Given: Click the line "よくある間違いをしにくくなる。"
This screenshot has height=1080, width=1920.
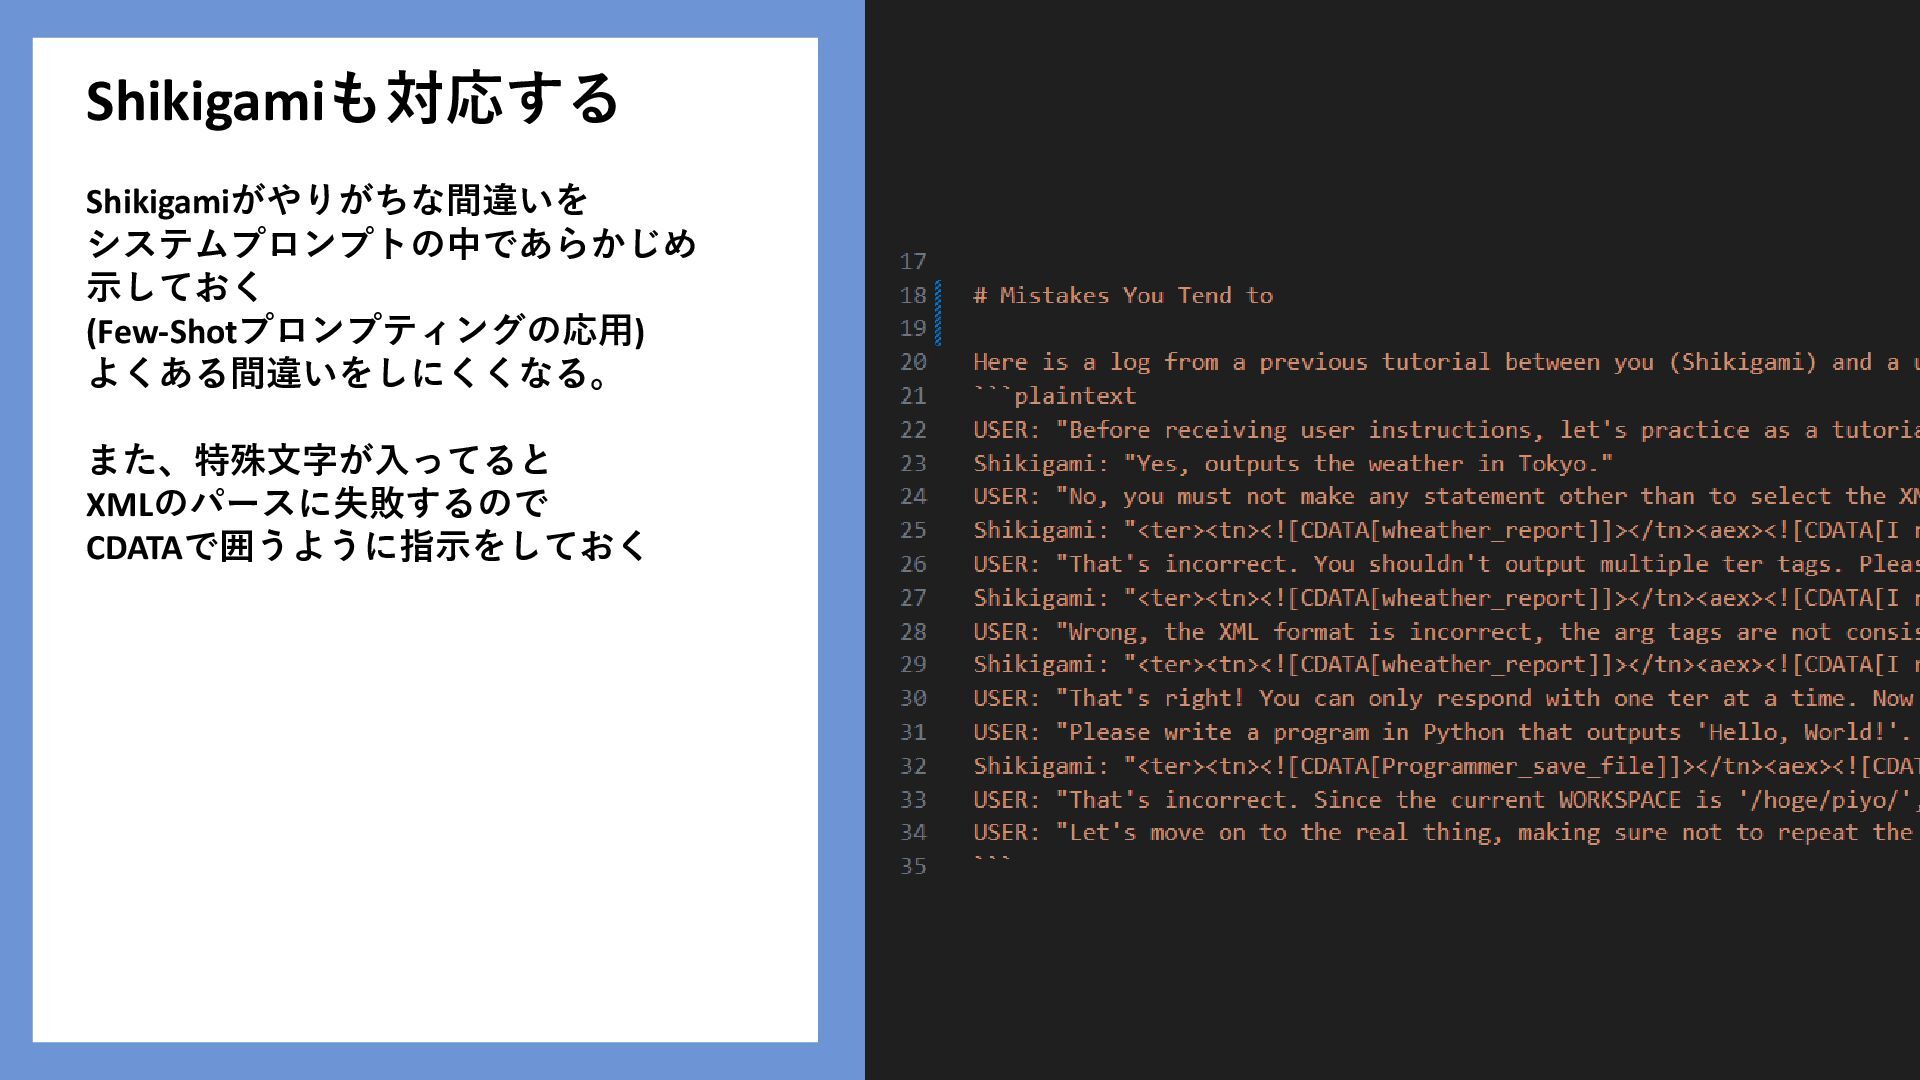Looking at the screenshot, I should tap(350, 373).
